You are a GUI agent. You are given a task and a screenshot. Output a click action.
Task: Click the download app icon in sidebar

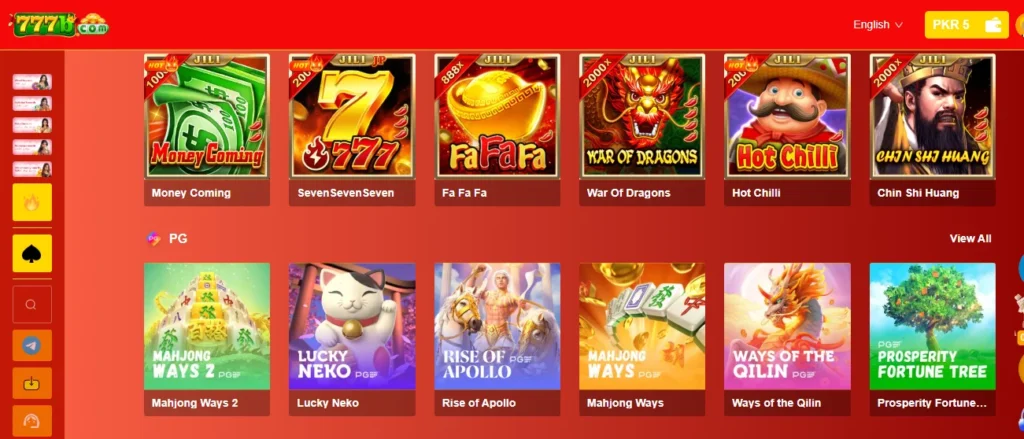(x=31, y=383)
